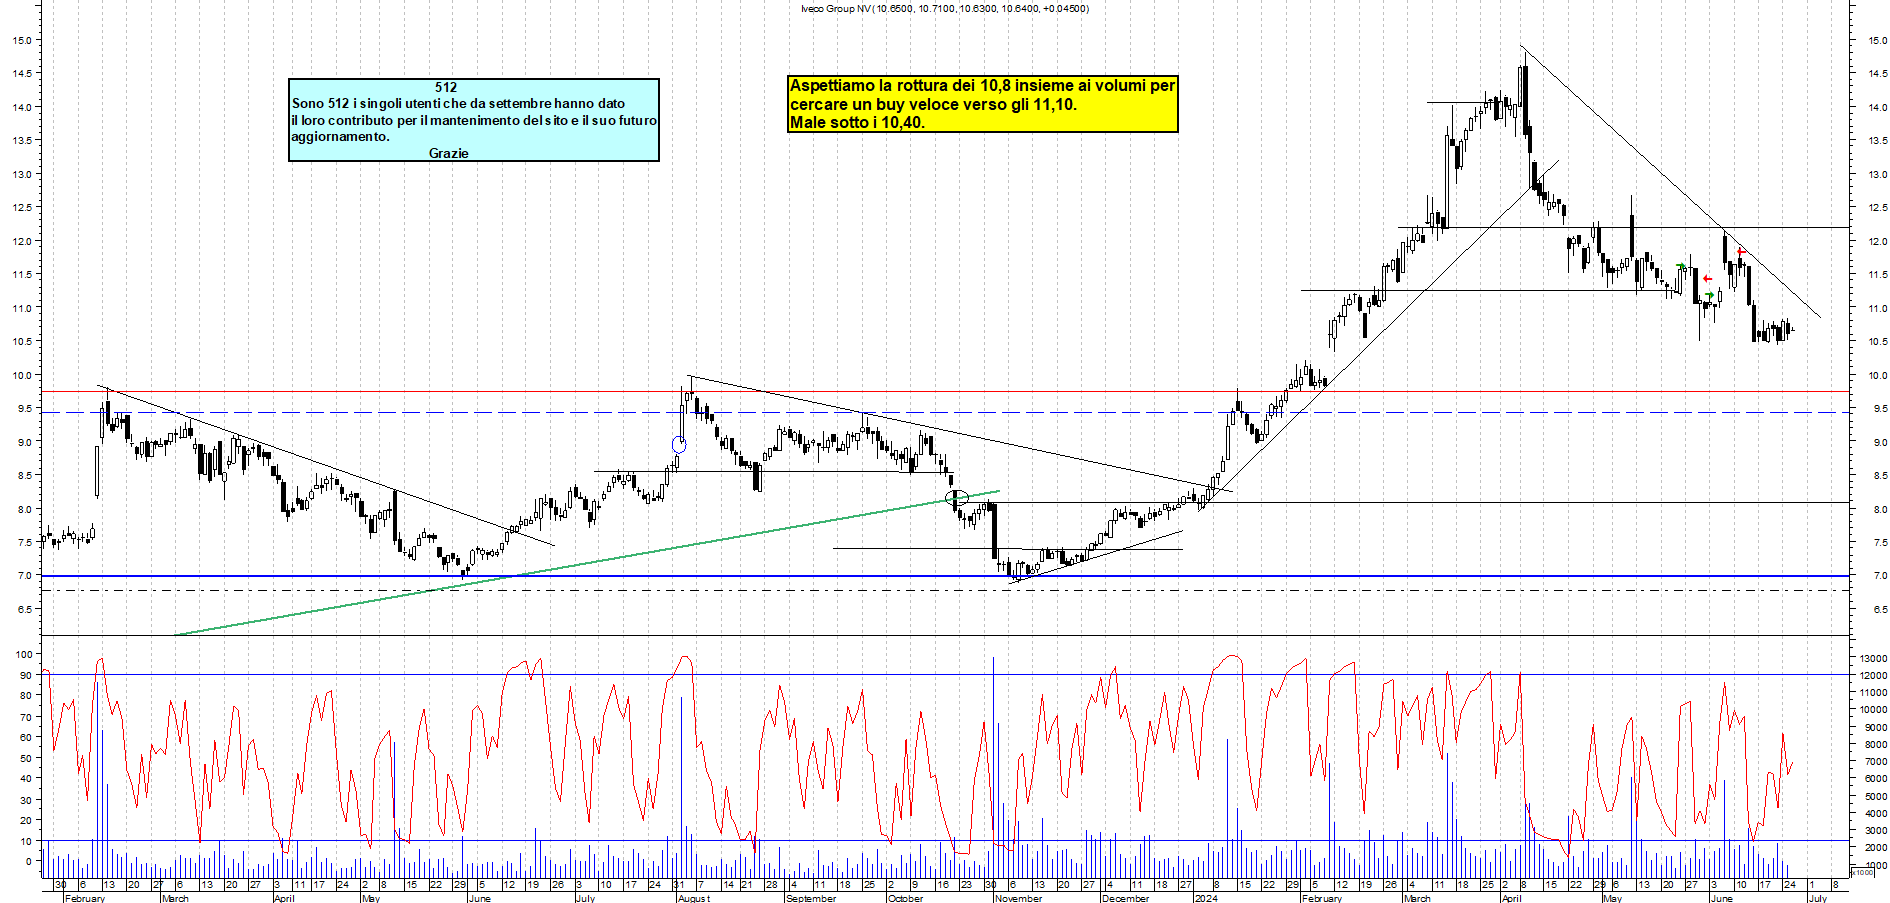Click the '12000' value on the volume scale

(1873, 675)
